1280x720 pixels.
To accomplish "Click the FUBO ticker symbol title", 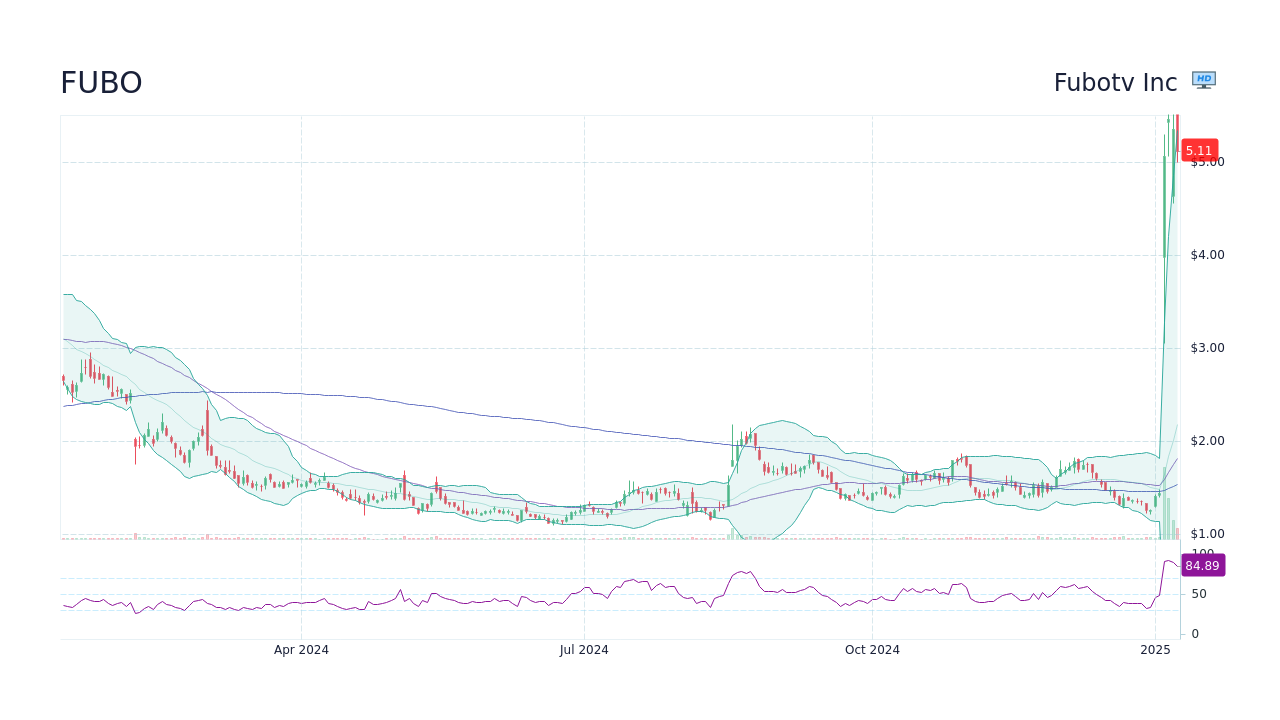I will (101, 83).
